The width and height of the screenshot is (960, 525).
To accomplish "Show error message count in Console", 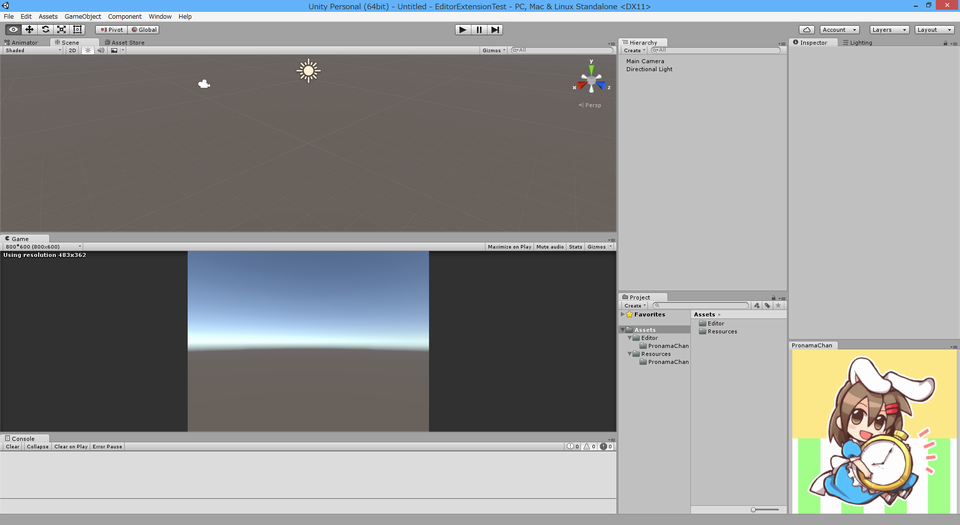I will coord(606,447).
